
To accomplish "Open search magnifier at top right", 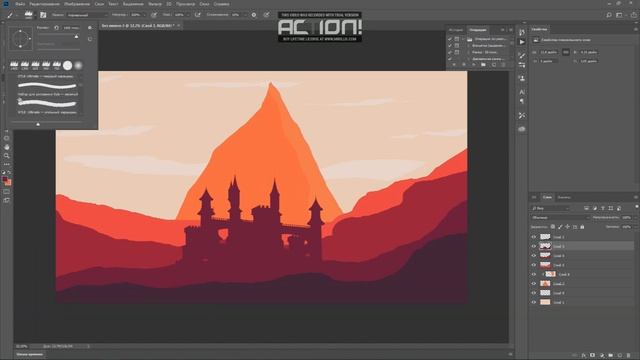I will 609,15.
